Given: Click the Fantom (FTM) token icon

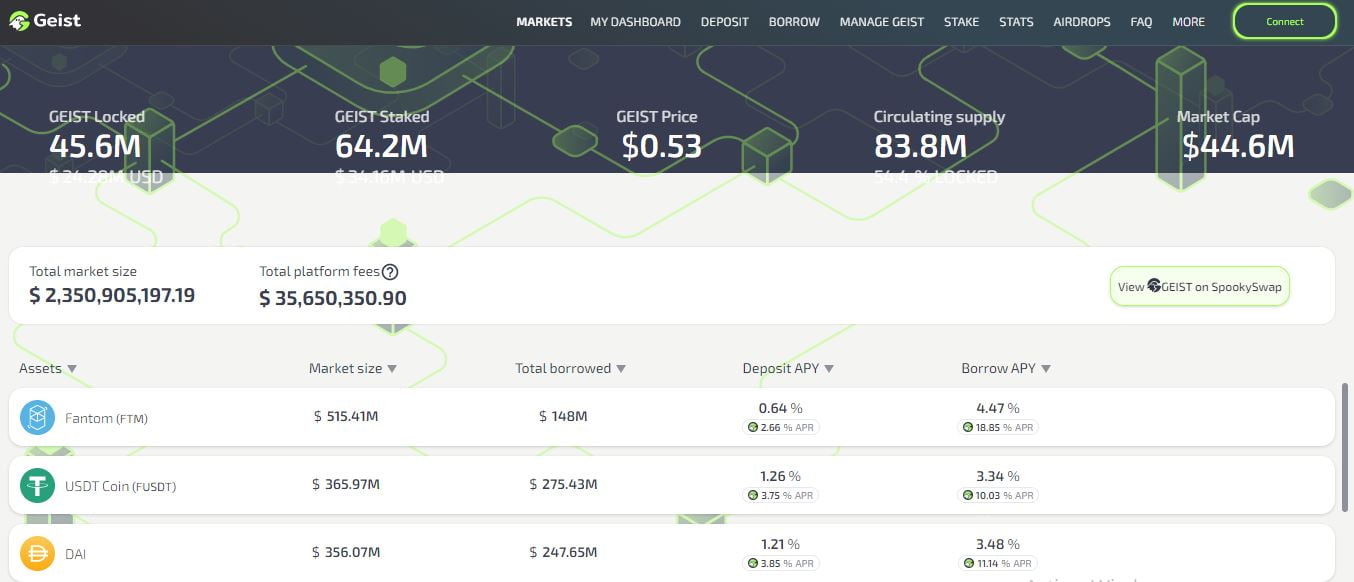Looking at the screenshot, I should [x=37, y=417].
